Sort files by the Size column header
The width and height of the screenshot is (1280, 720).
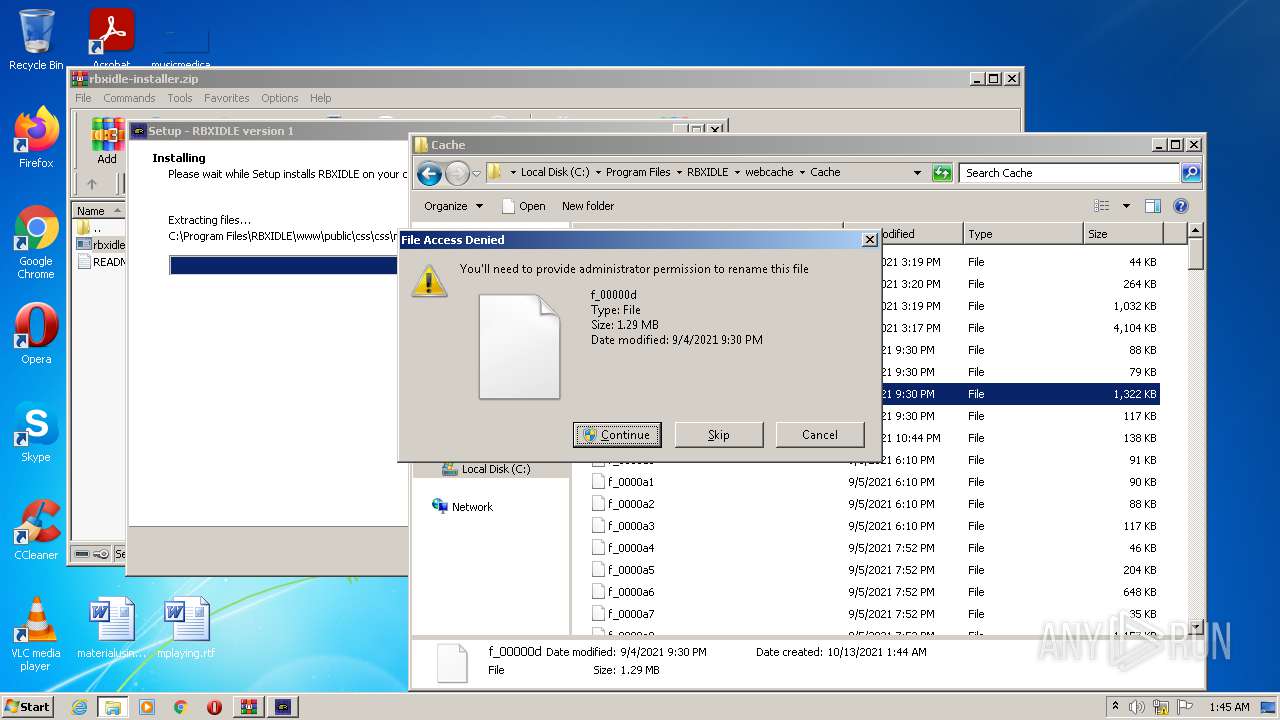tap(1123, 234)
